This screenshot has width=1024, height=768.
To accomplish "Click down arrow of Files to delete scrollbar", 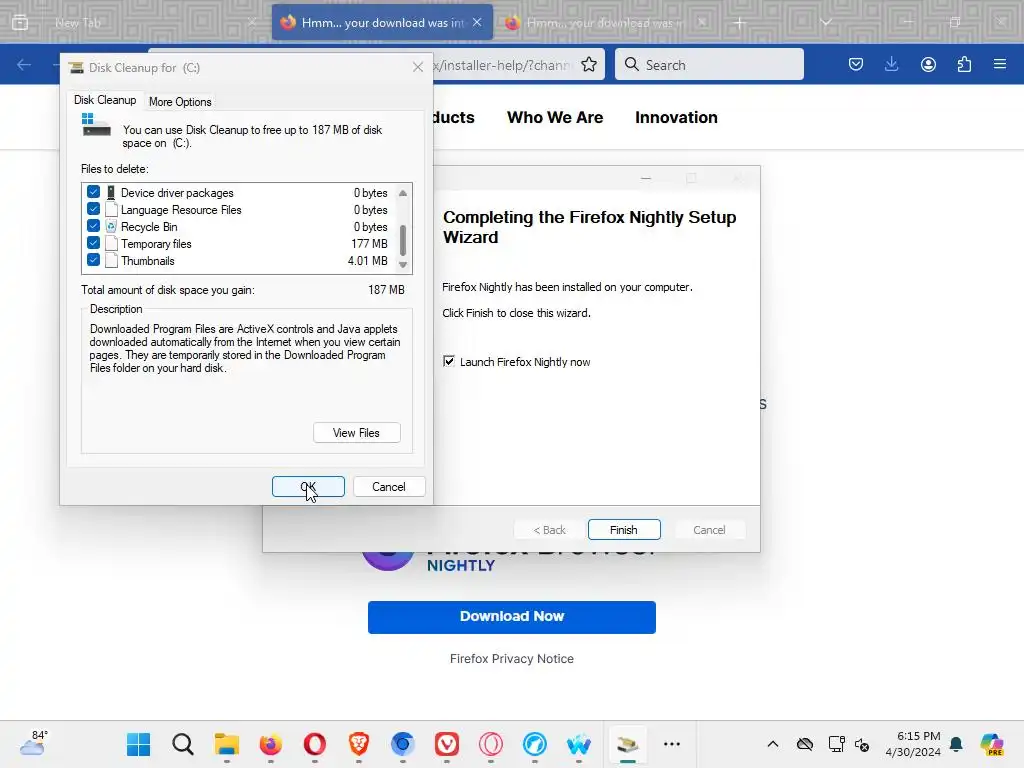I will click(403, 265).
